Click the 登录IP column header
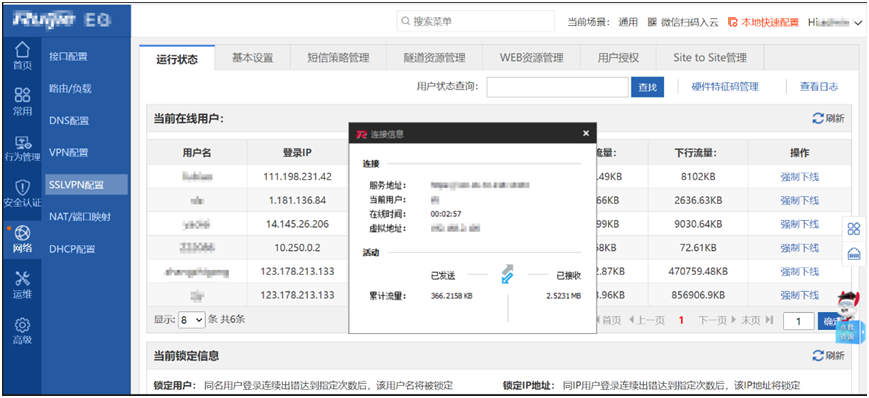Image resolution: width=869 pixels, height=398 pixels. click(x=298, y=152)
